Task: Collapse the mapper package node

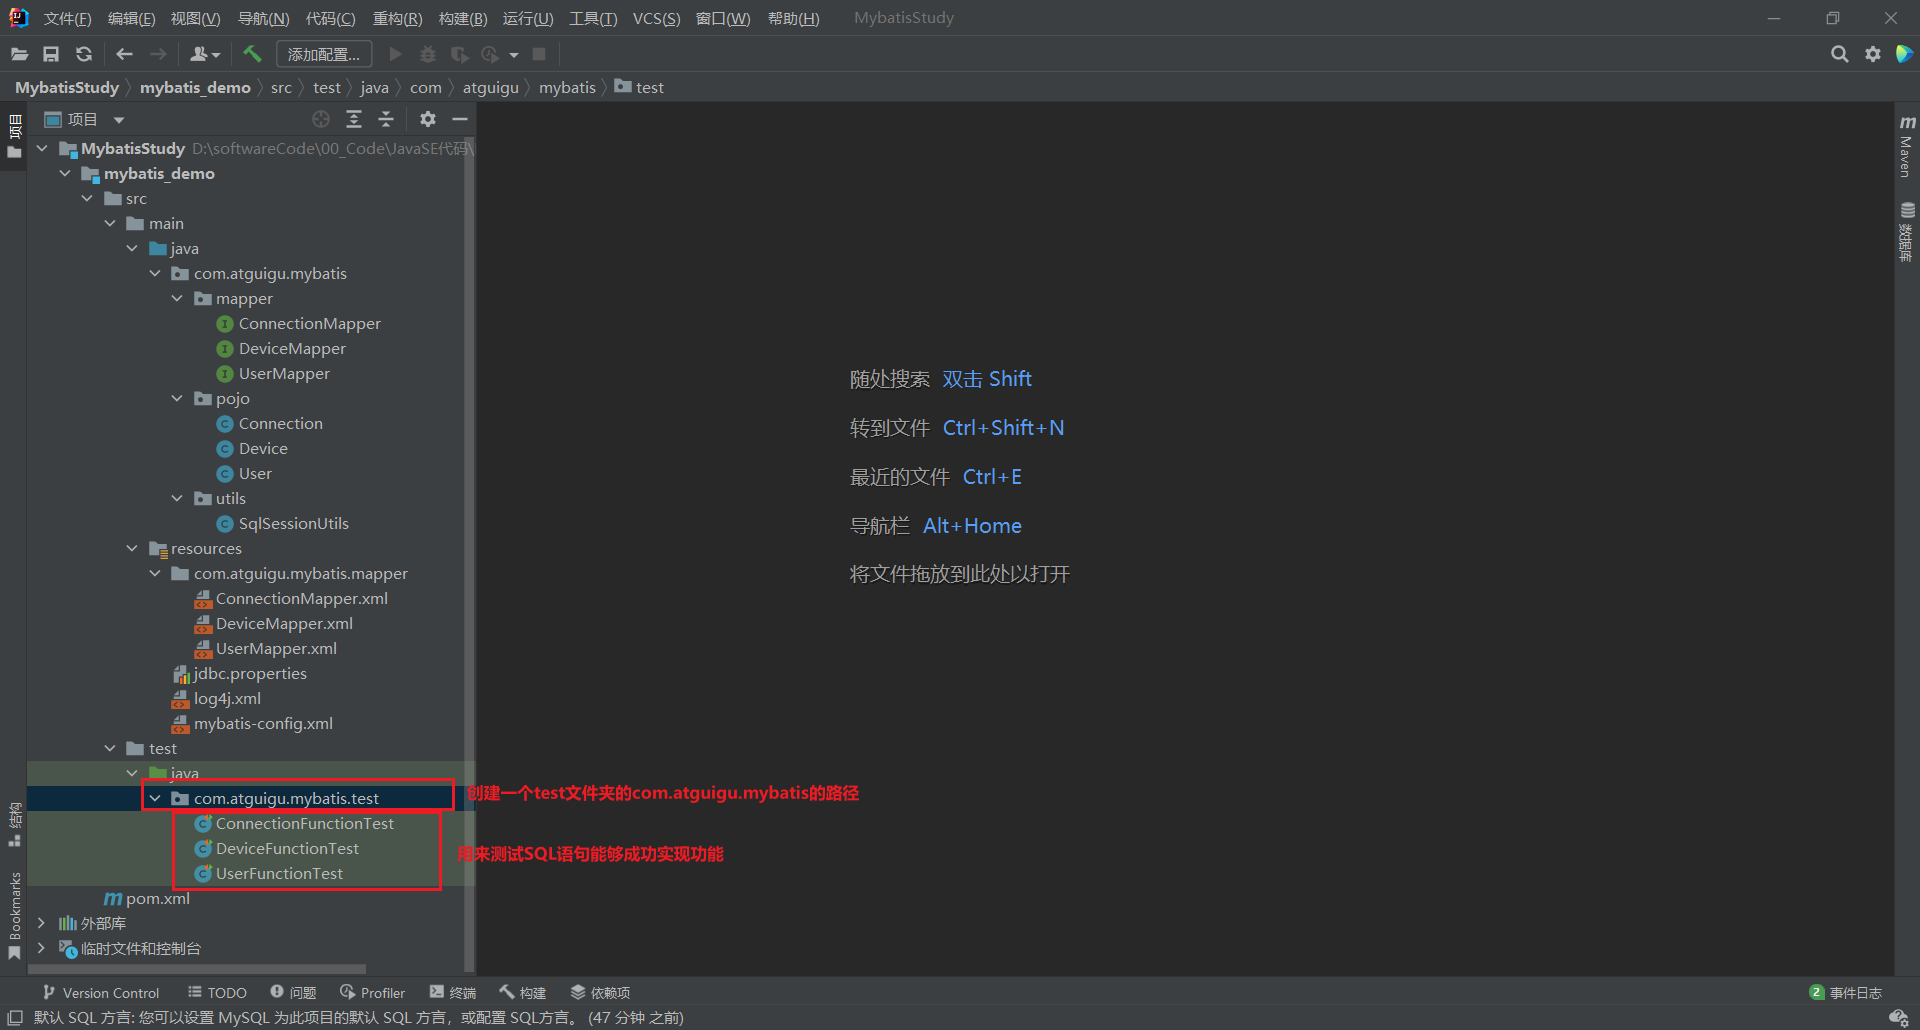Action: pyautogui.click(x=178, y=299)
